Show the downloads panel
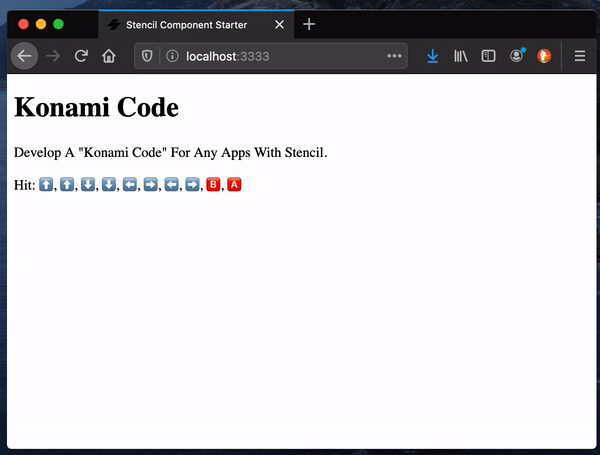600x455 pixels. coord(433,56)
